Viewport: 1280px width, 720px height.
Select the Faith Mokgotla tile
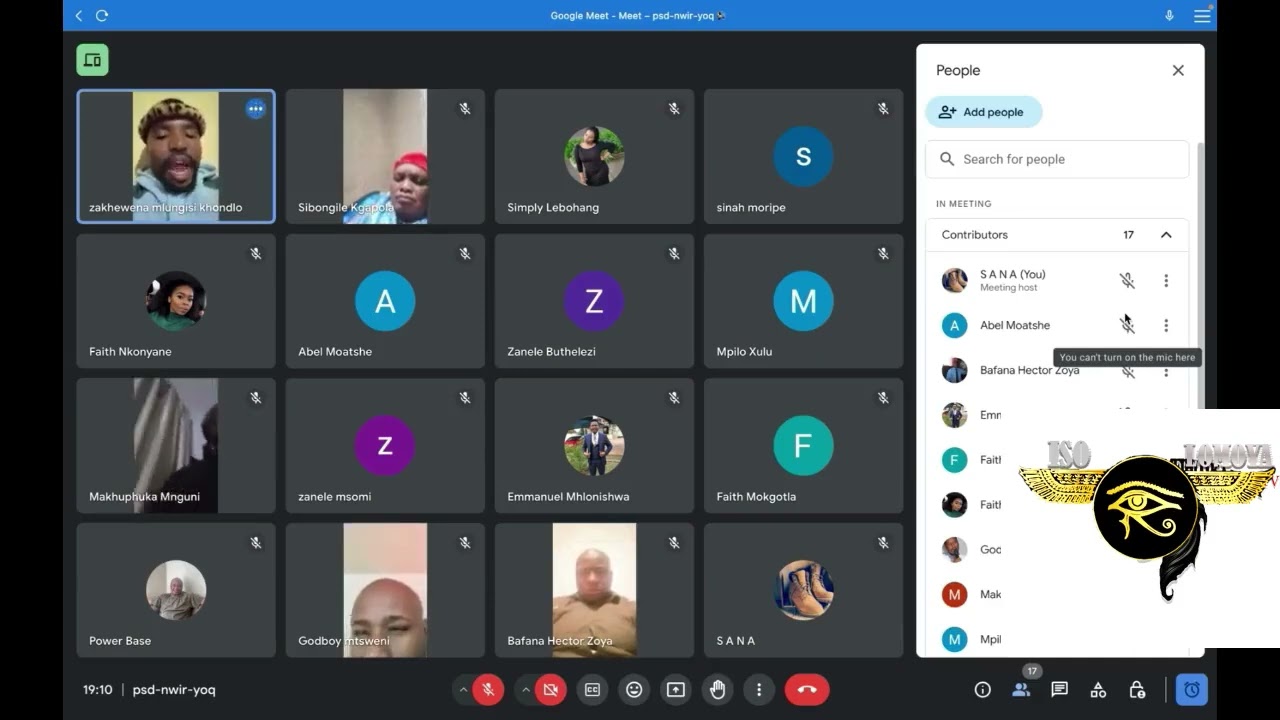pyautogui.click(x=803, y=445)
